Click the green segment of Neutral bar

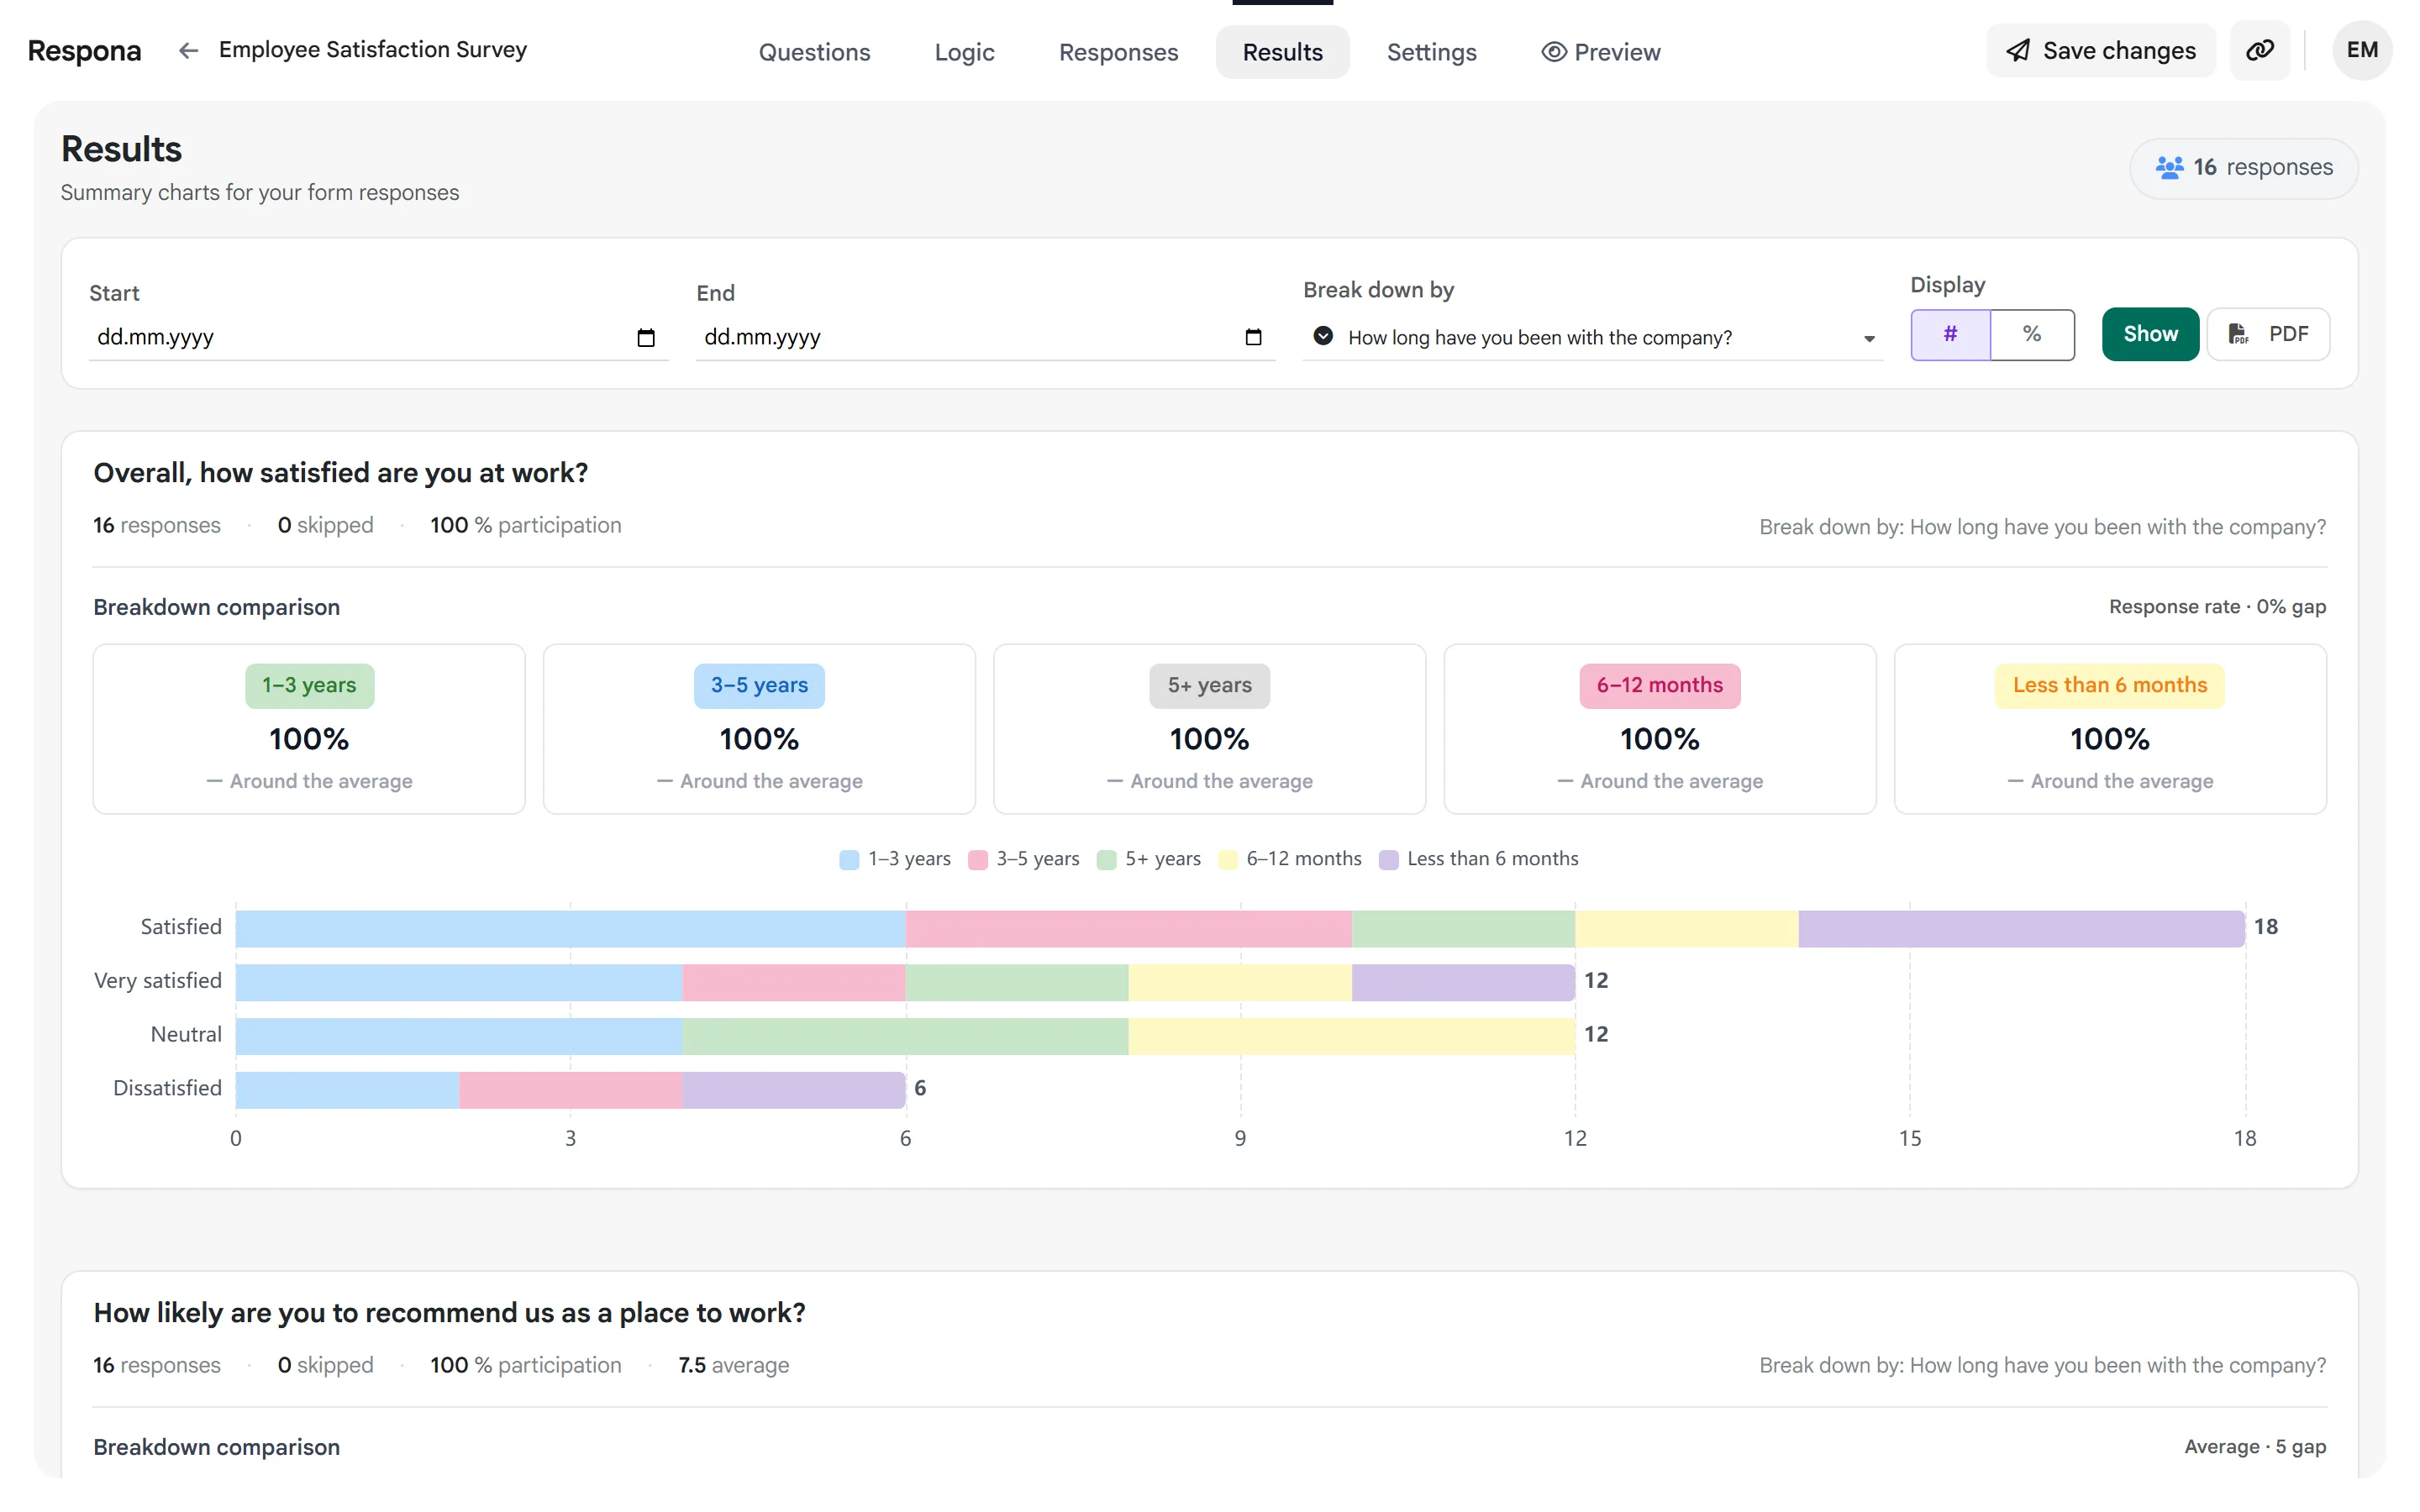click(x=905, y=1035)
